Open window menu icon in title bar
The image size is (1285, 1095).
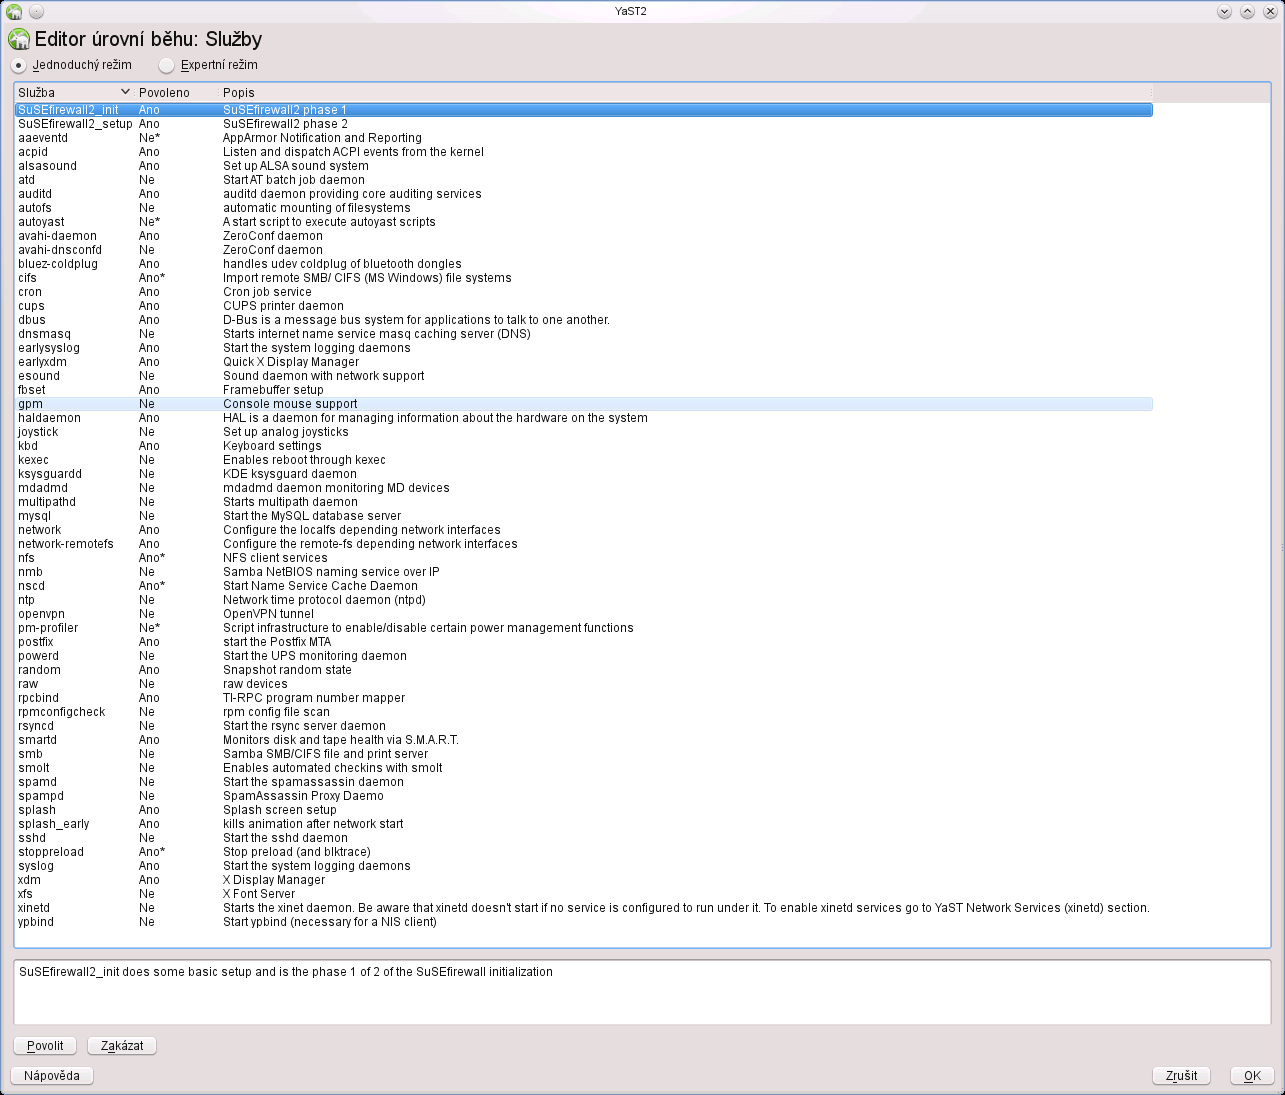14,12
